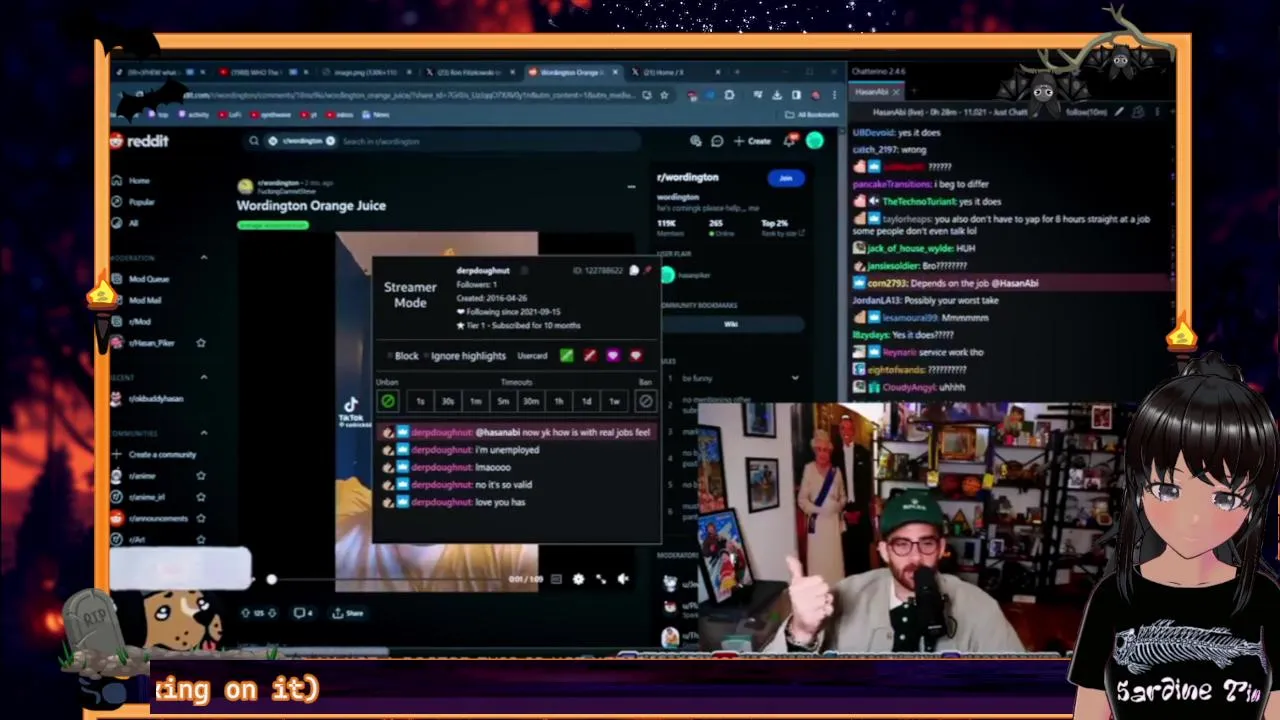Open All feed in Reddit sidebar

(x=133, y=223)
